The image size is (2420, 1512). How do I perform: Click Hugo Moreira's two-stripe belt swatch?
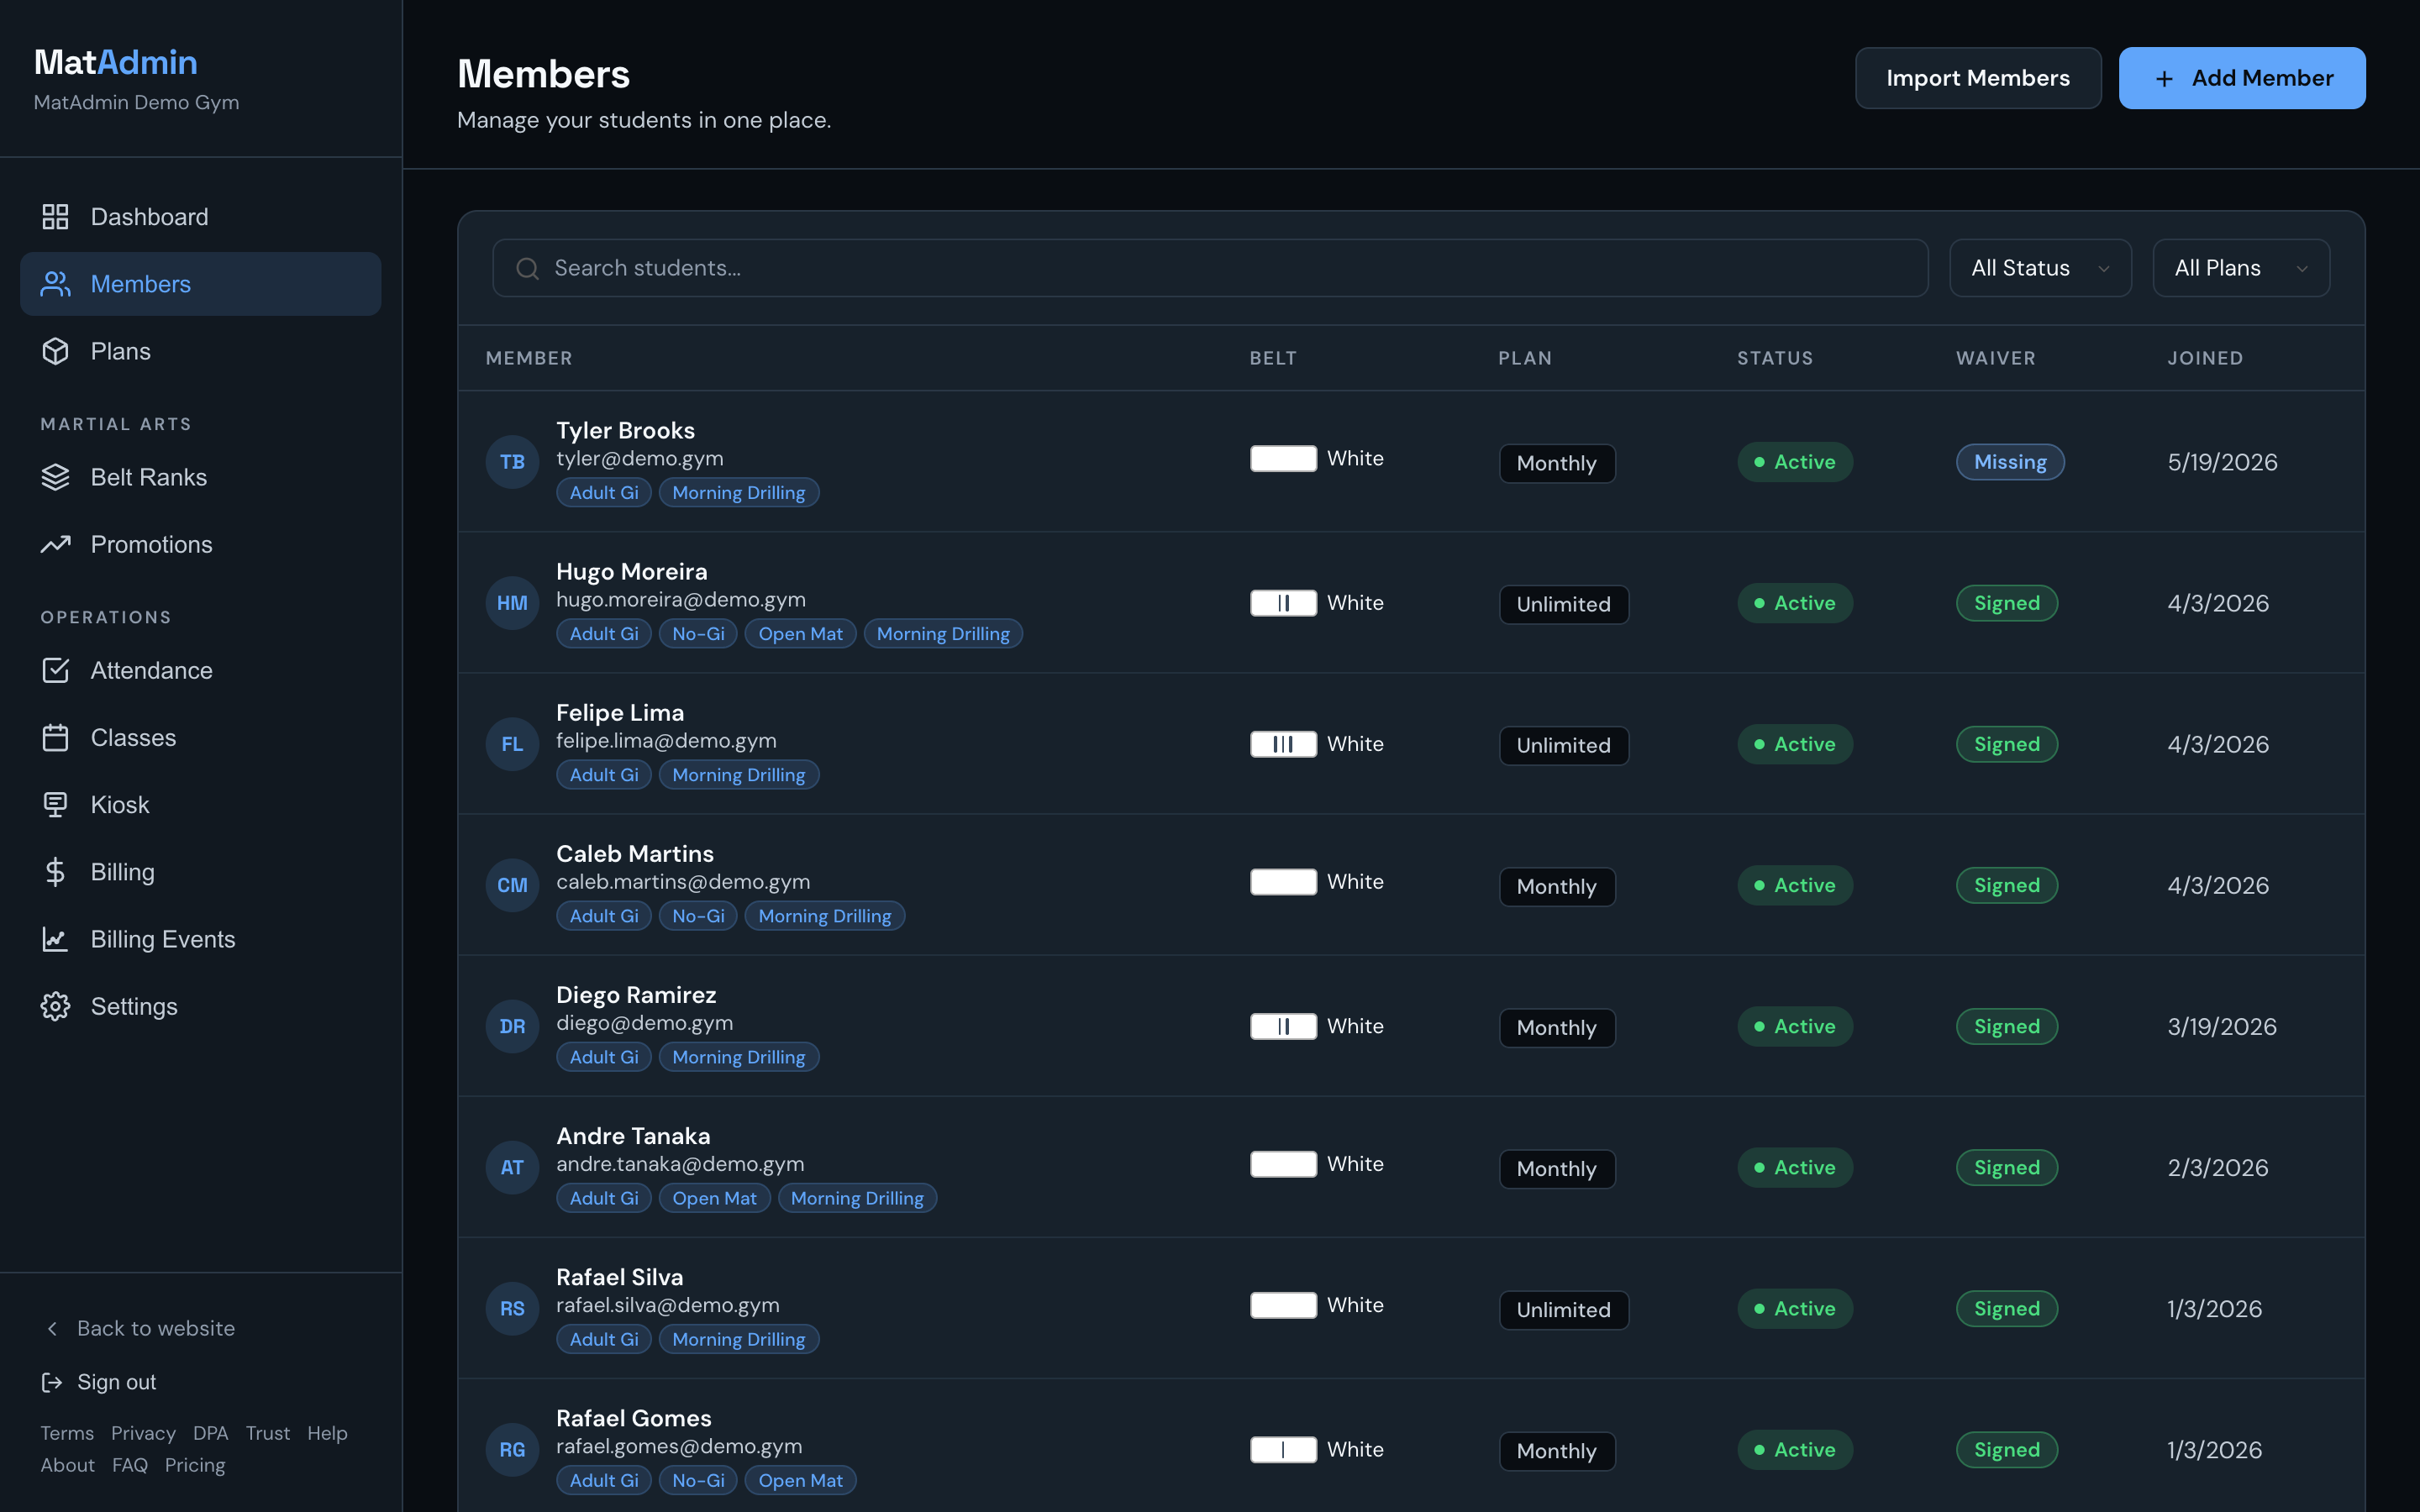pos(1283,603)
